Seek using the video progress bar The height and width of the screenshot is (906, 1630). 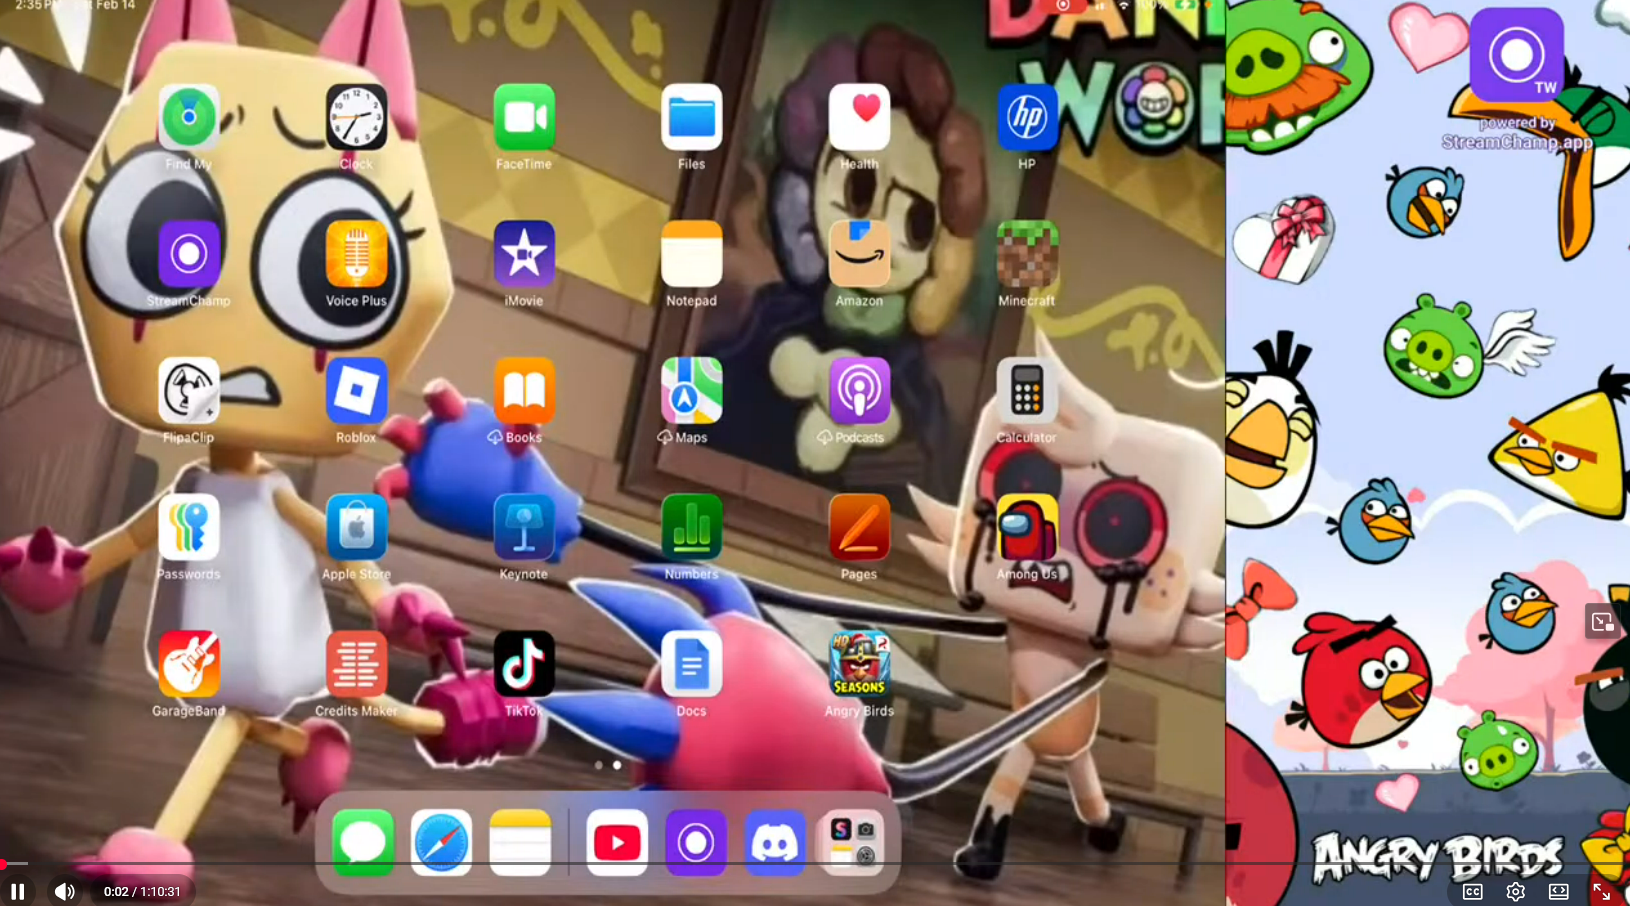815,863
